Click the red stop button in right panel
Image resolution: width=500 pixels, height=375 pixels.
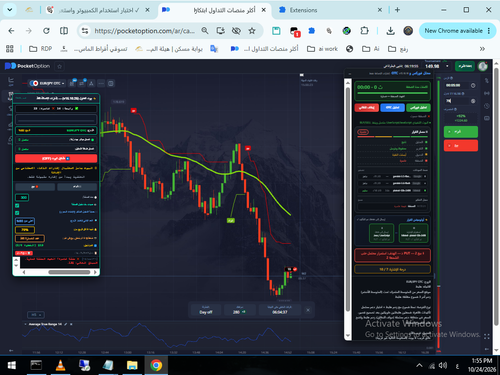[x=367, y=108]
